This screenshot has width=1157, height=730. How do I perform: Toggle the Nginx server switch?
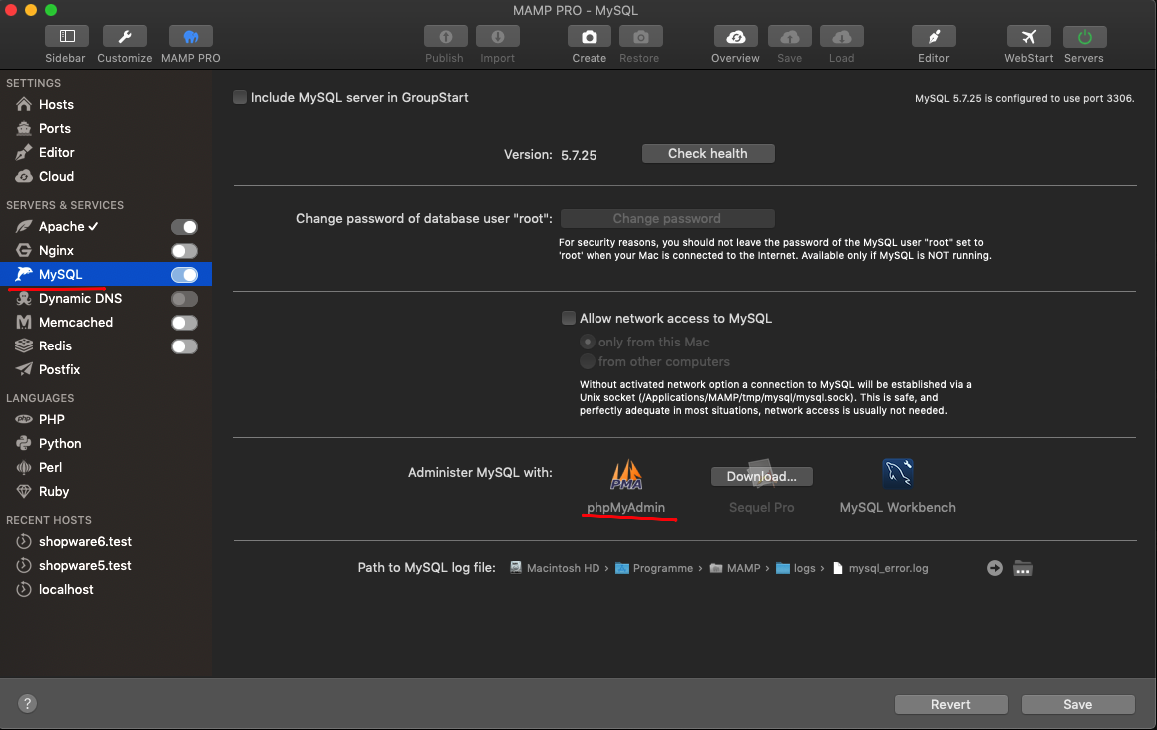click(x=184, y=251)
